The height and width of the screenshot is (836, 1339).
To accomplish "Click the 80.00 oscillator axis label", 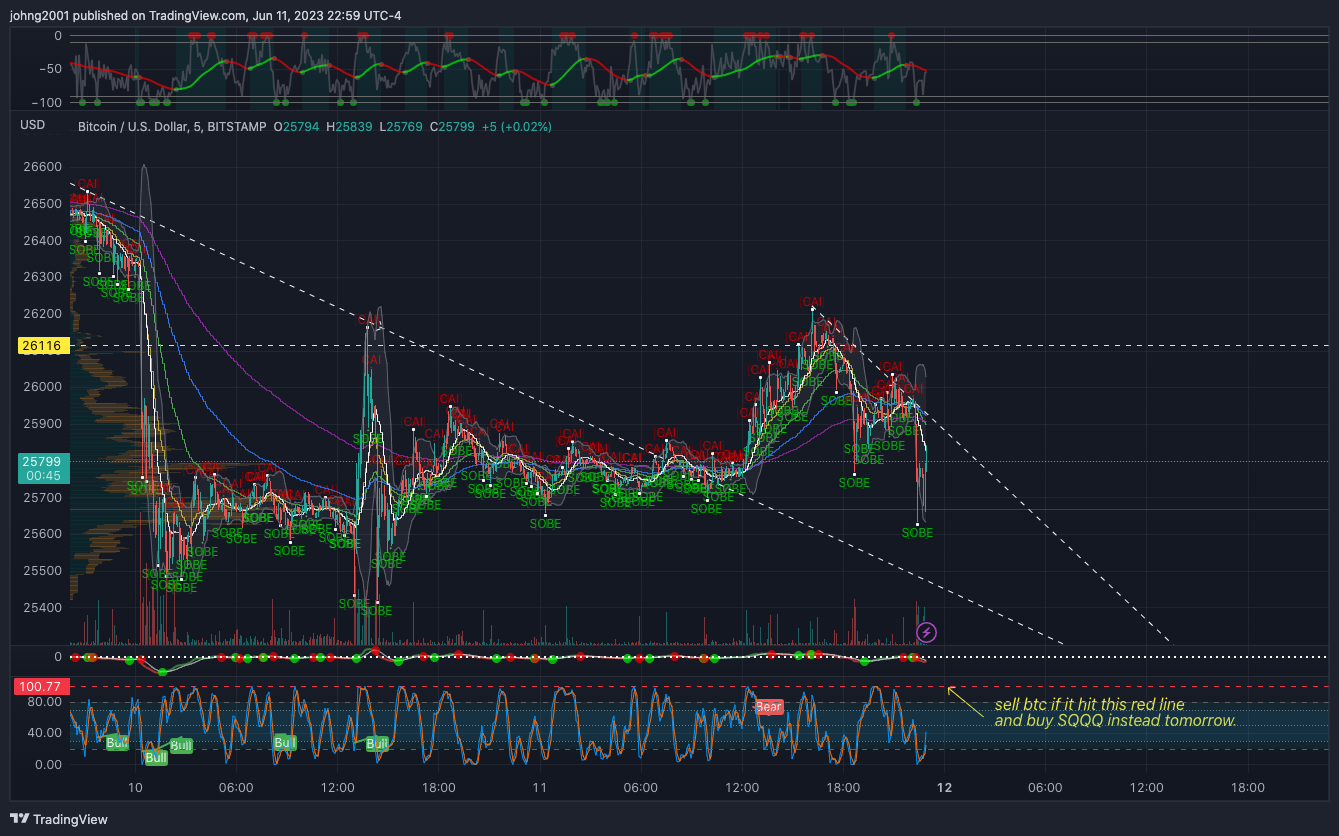I will click(45, 702).
